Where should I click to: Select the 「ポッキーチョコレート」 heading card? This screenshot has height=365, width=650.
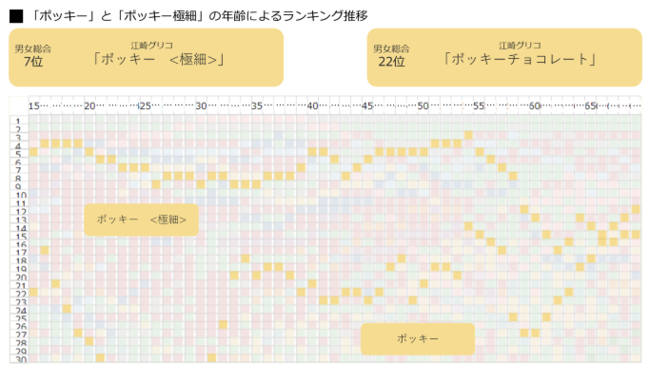(504, 57)
